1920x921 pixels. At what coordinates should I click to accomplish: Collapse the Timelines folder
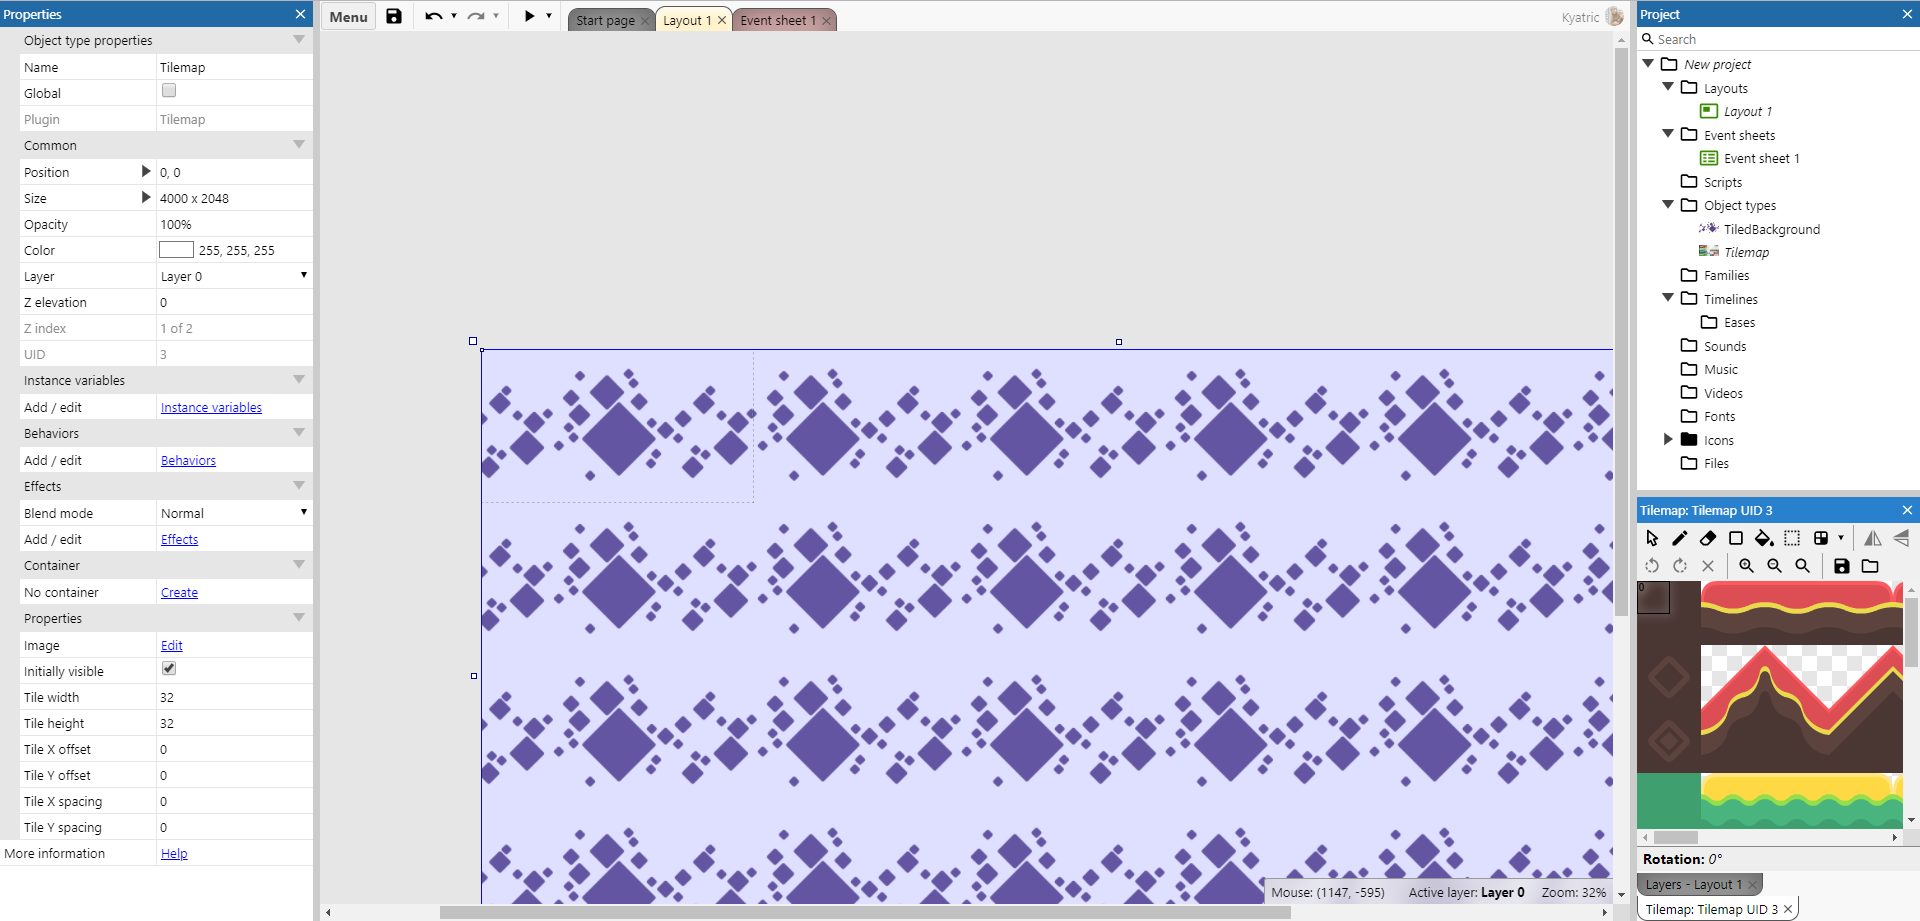(1668, 298)
